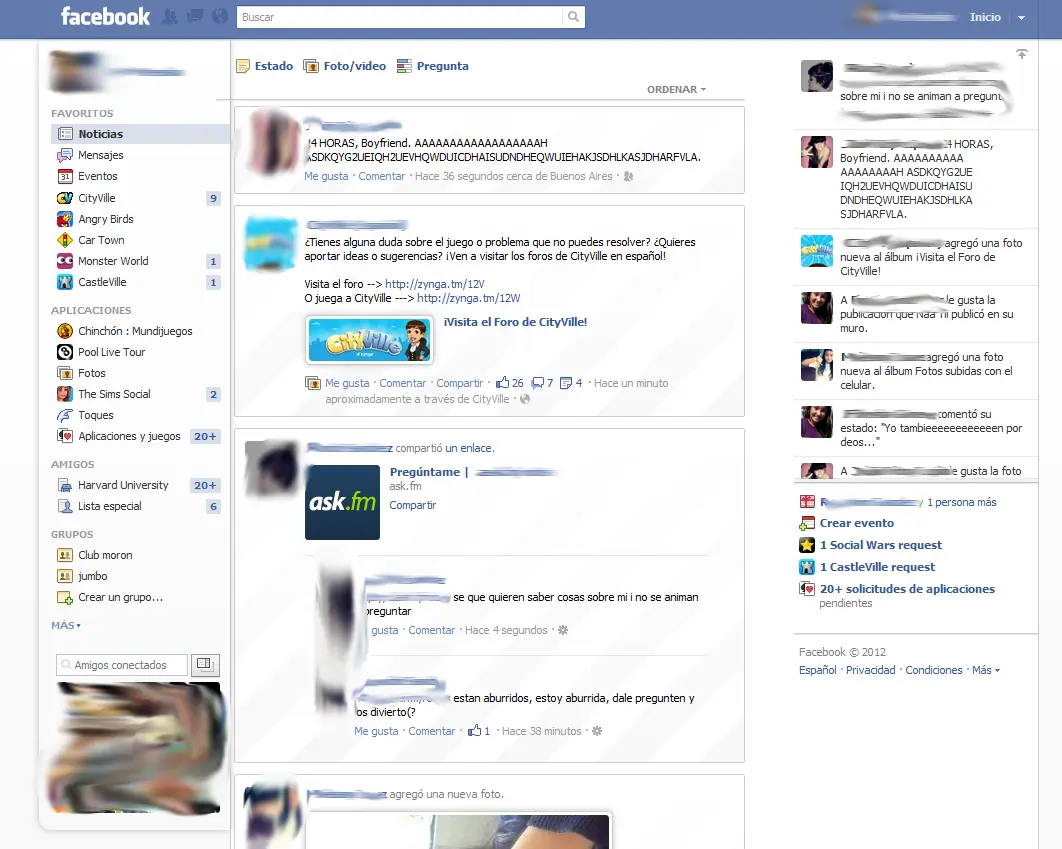Expand Más footer dropdown
This screenshot has height=849, width=1062.
985,670
